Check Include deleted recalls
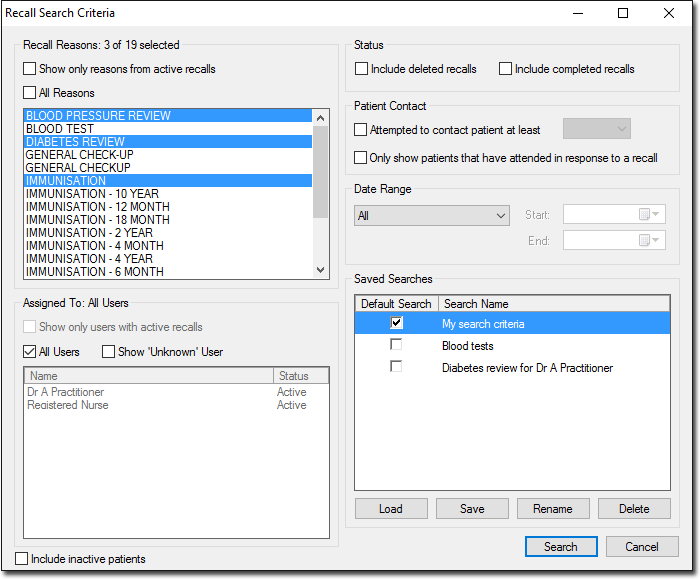This screenshot has height=579, width=700. 362,69
